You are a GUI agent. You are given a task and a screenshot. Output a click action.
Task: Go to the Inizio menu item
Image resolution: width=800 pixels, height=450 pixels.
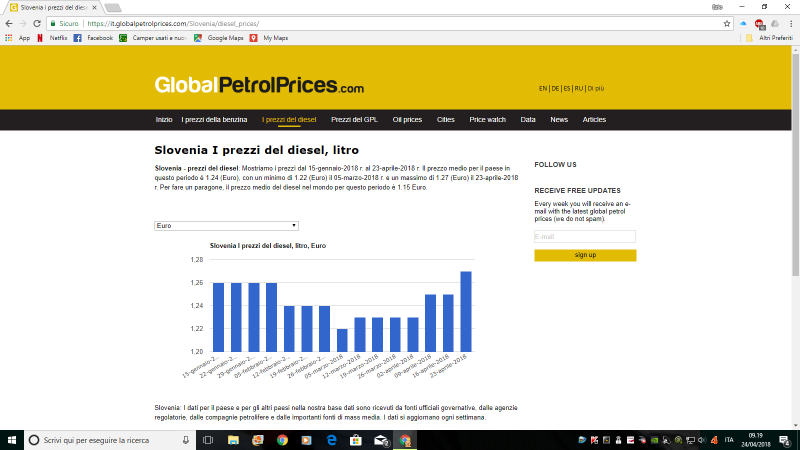pyautogui.click(x=164, y=119)
